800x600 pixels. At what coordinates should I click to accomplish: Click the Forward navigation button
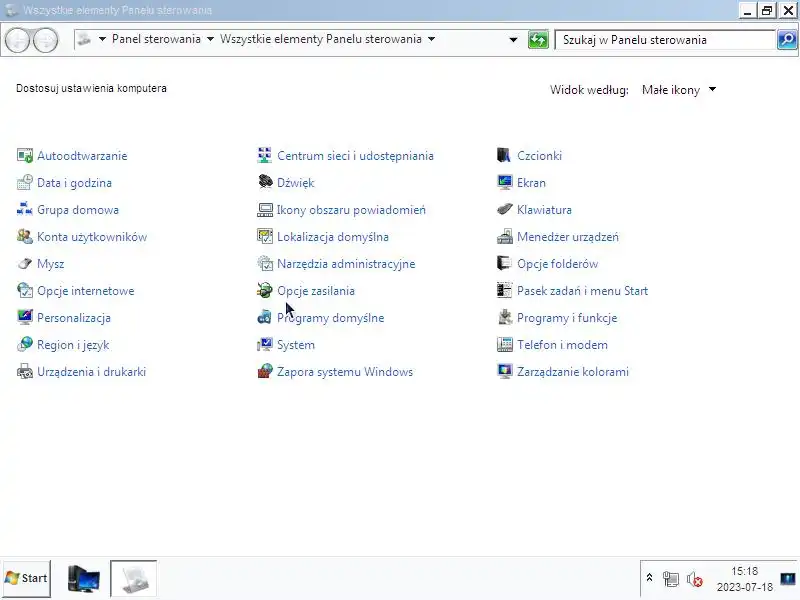pyautogui.click(x=46, y=40)
